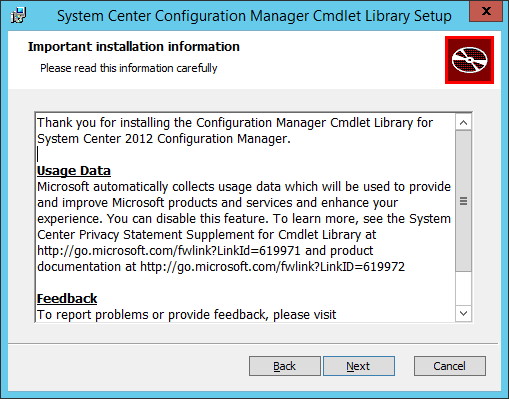
Task: Click the Usage Data heading
Action: pos(74,171)
